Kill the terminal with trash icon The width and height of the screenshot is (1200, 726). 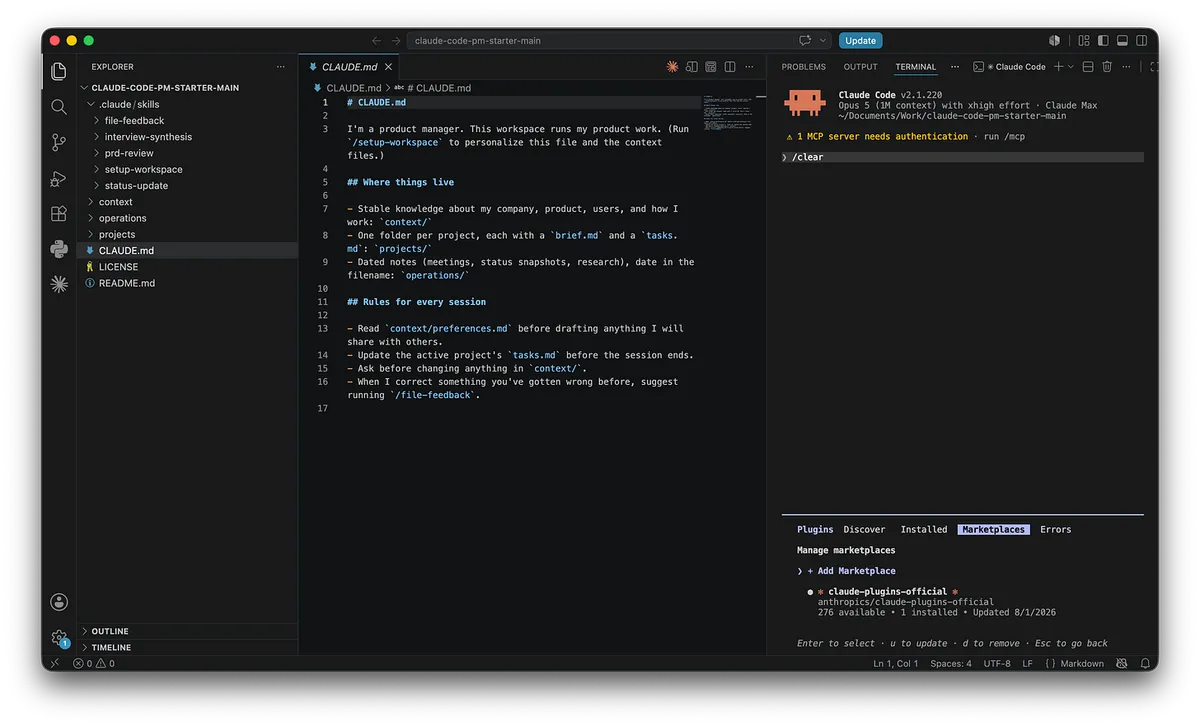tap(1107, 67)
